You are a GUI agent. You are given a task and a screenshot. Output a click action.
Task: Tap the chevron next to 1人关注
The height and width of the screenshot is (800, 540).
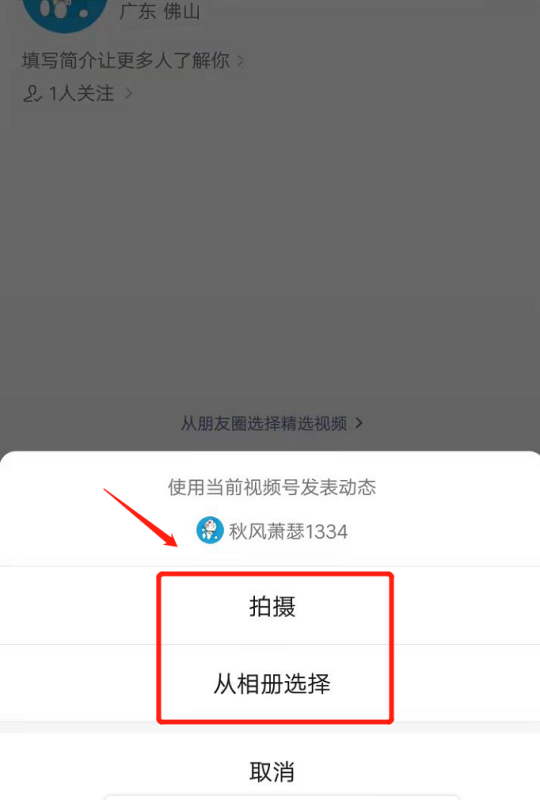[129, 93]
